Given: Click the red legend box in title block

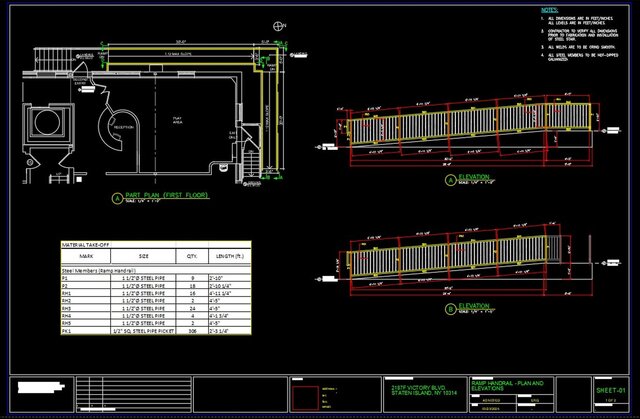Looking at the screenshot, I should tap(318, 394).
